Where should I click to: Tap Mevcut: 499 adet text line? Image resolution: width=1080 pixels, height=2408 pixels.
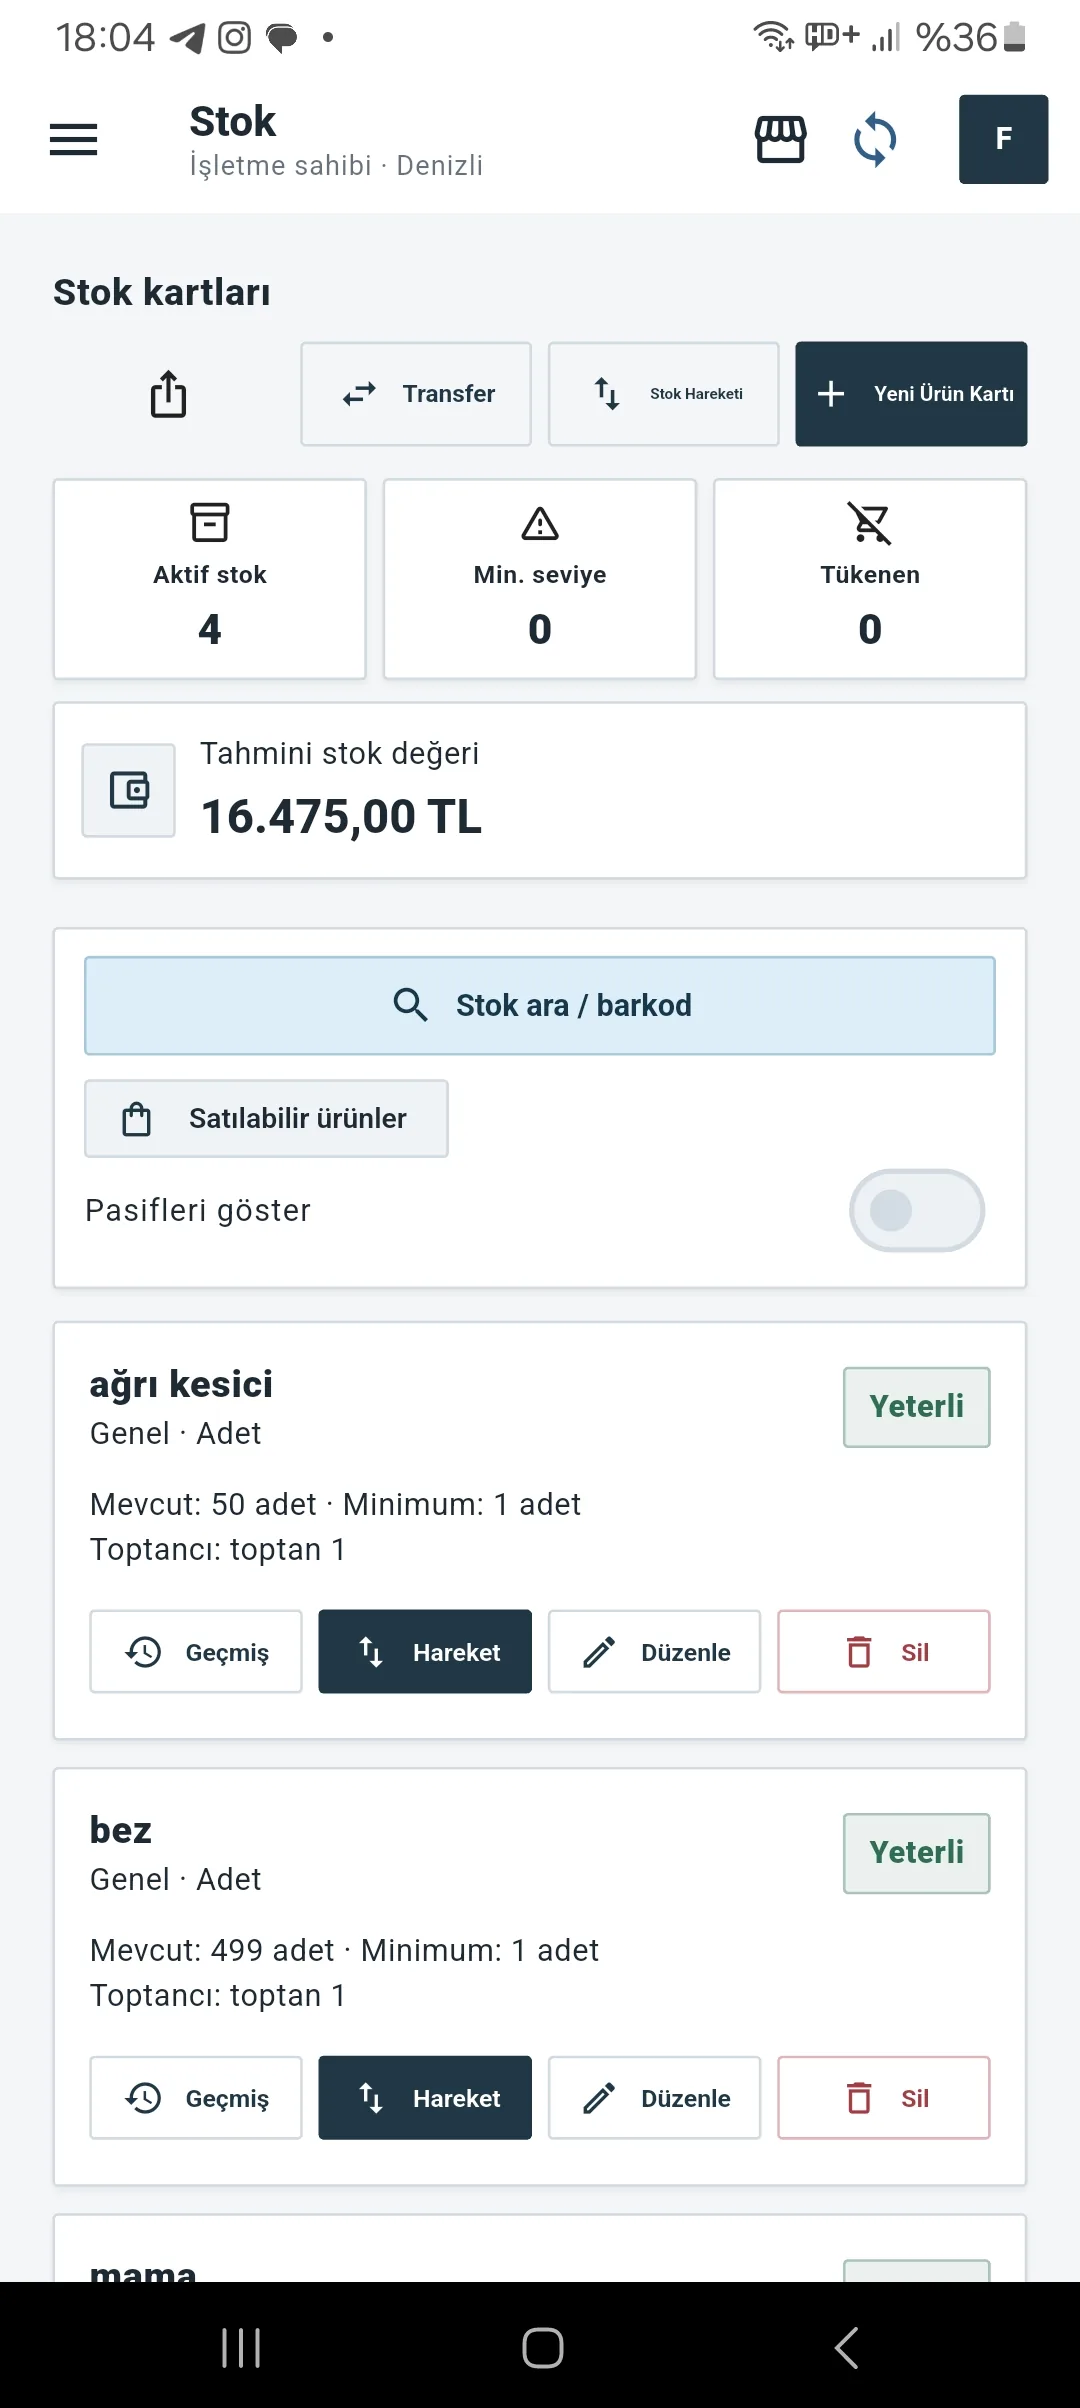pyautogui.click(x=344, y=1950)
